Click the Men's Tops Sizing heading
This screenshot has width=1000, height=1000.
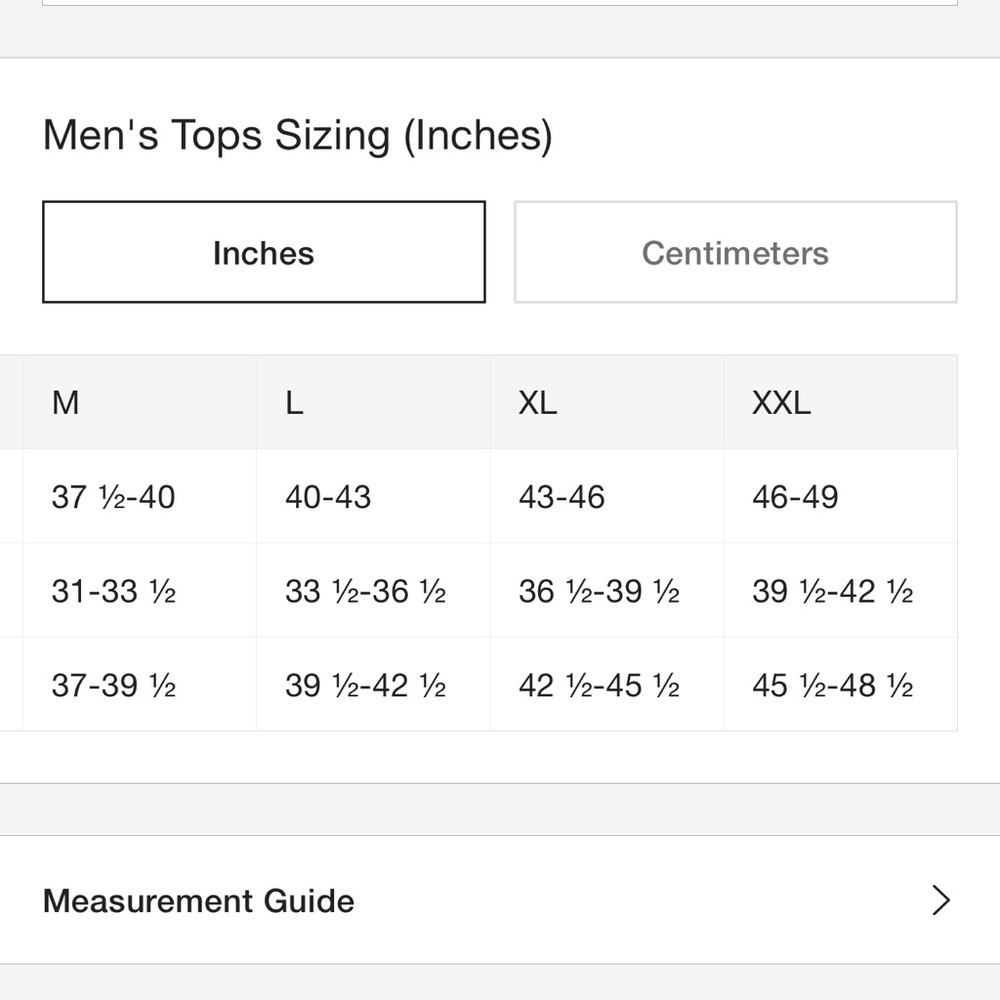(298, 135)
